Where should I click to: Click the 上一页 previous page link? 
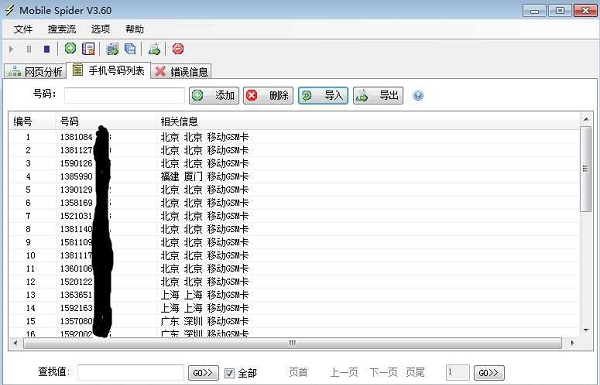(x=344, y=372)
